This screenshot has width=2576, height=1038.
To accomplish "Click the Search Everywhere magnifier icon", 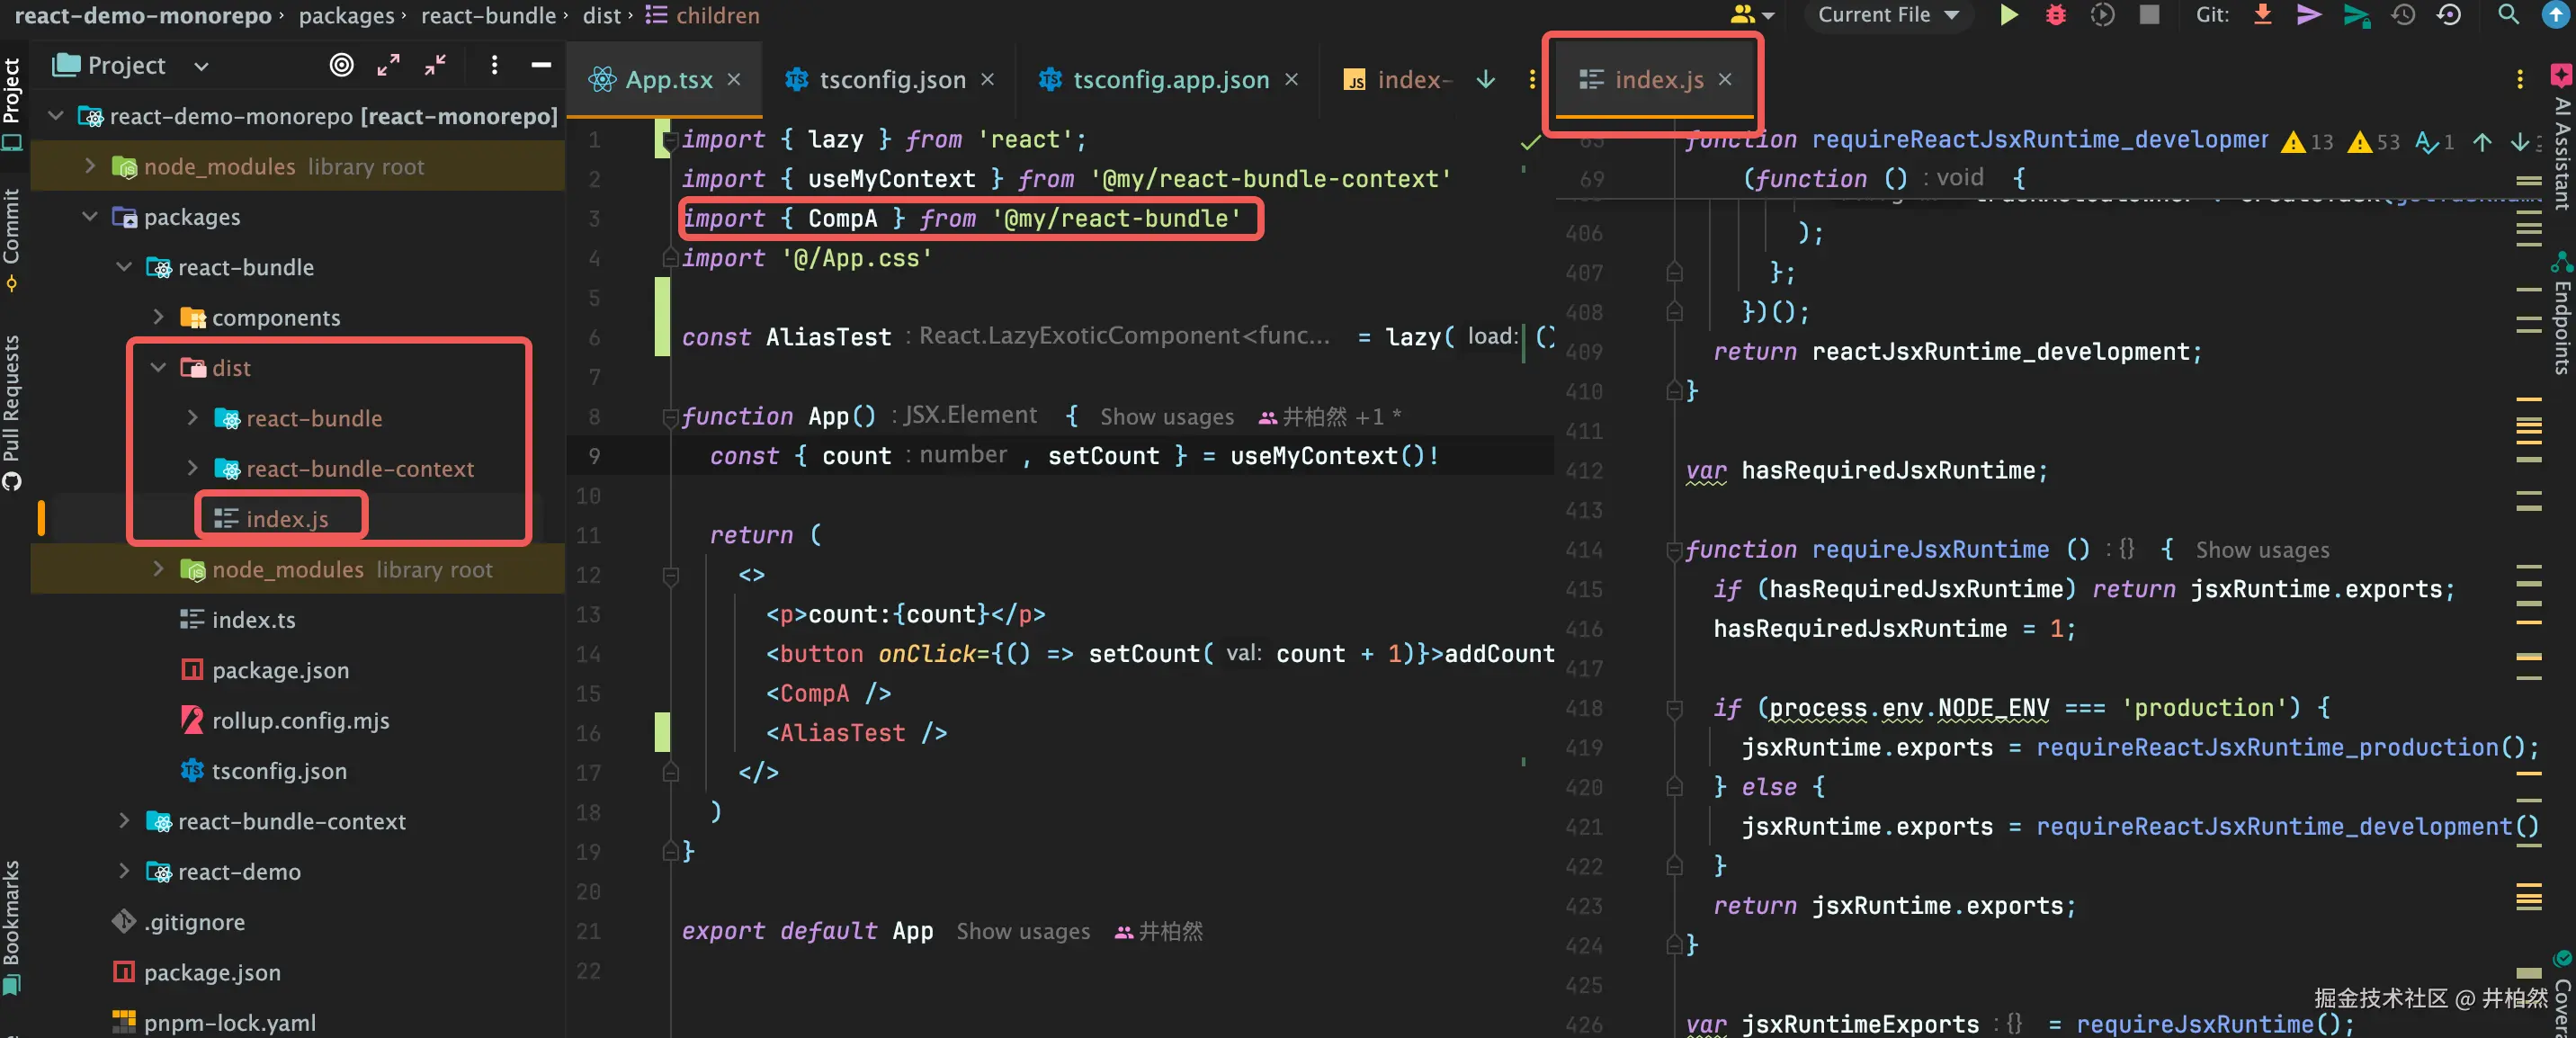I will click(2508, 15).
